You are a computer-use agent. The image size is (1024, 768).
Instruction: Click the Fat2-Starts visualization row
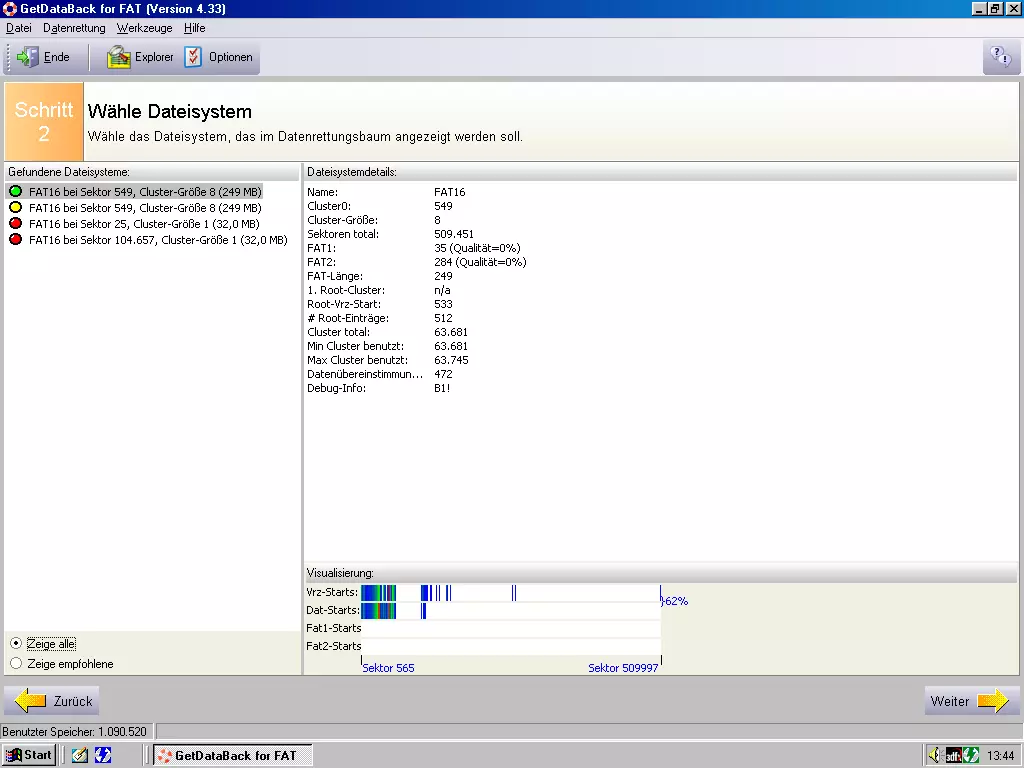[511, 647]
